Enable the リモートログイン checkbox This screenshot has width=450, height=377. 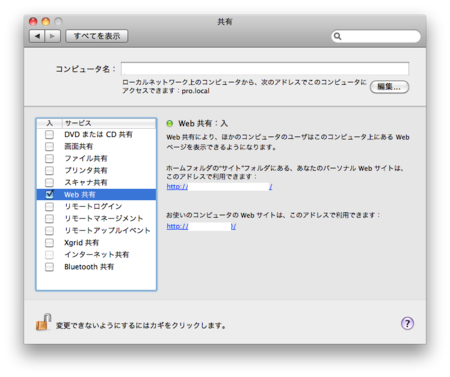tap(49, 206)
